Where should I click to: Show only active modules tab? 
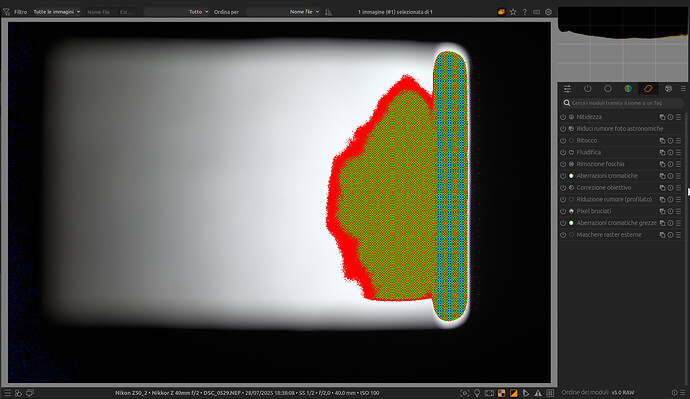[x=587, y=89]
